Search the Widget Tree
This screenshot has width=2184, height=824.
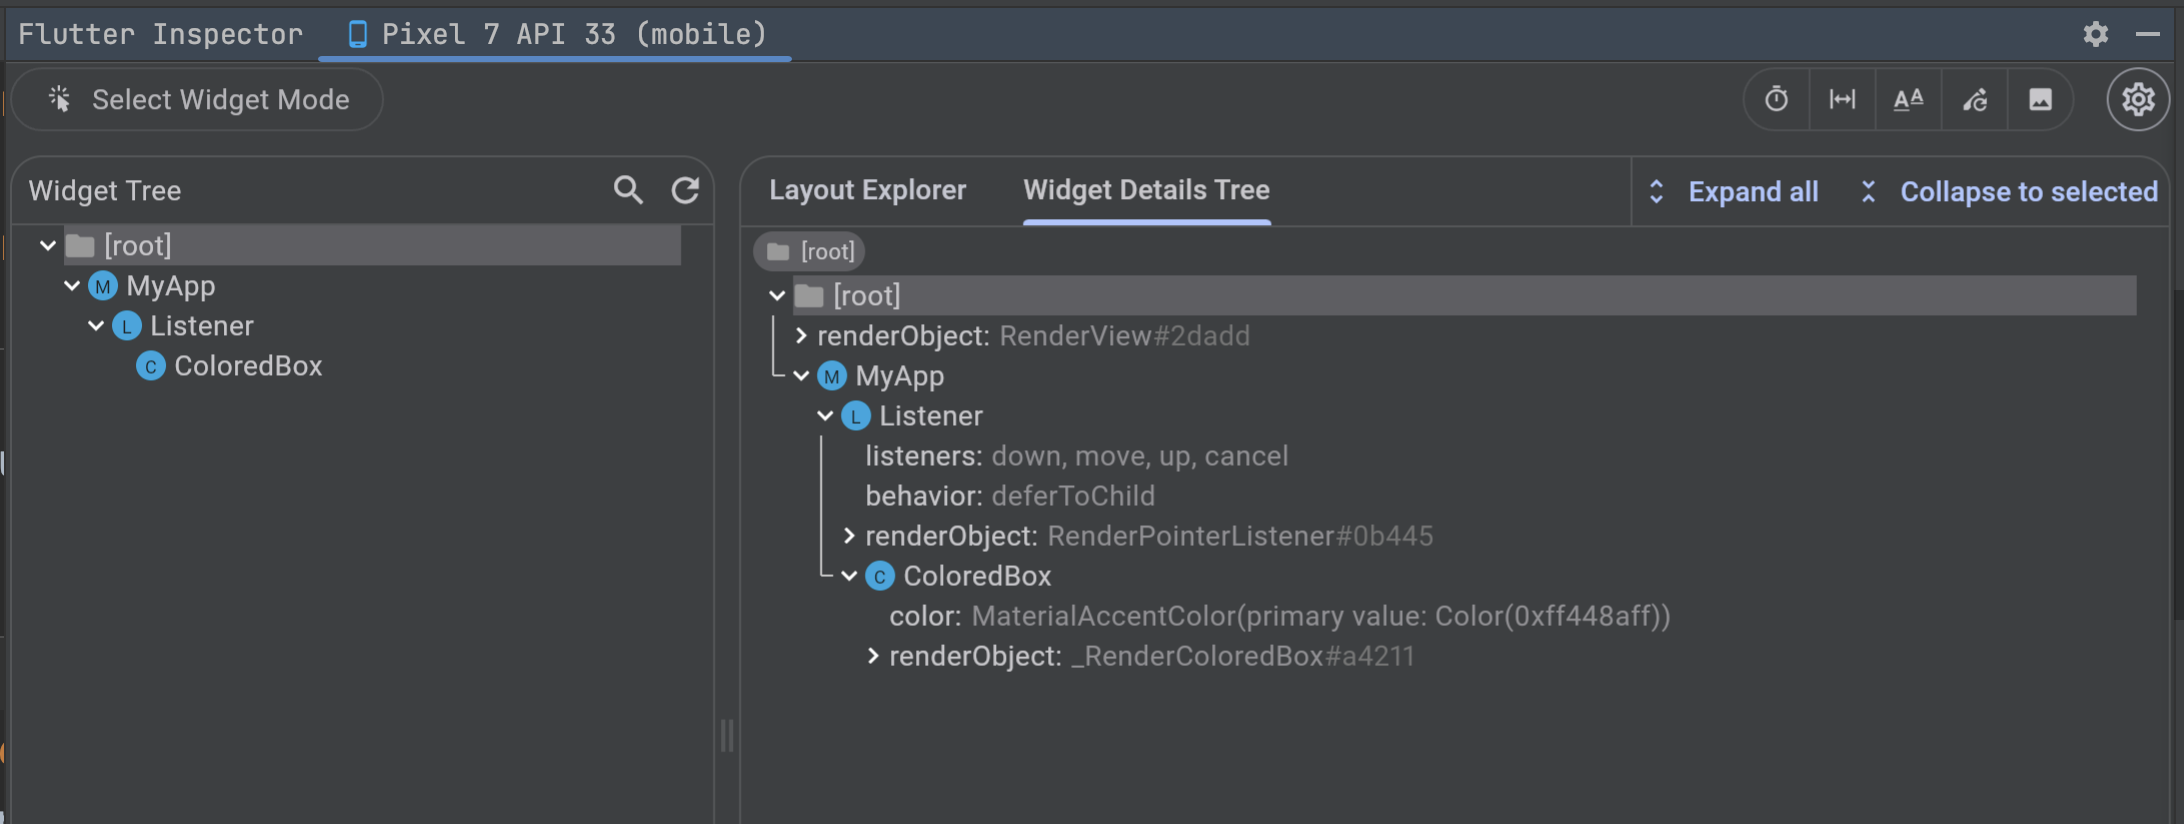(x=628, y=190)
